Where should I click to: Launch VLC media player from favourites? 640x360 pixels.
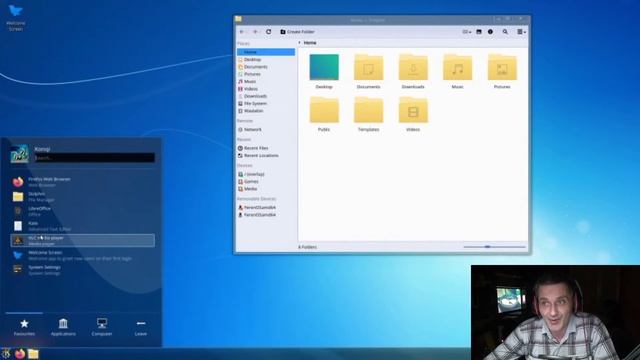tap(82, 240)
